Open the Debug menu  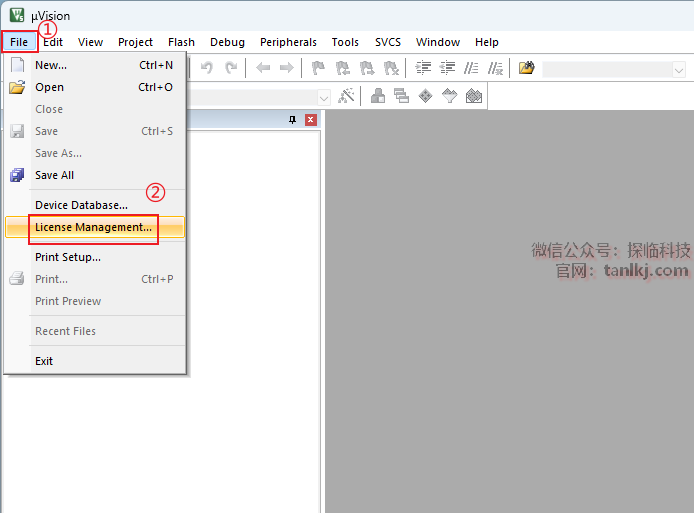pyautogui.click(x=227, y=42)
